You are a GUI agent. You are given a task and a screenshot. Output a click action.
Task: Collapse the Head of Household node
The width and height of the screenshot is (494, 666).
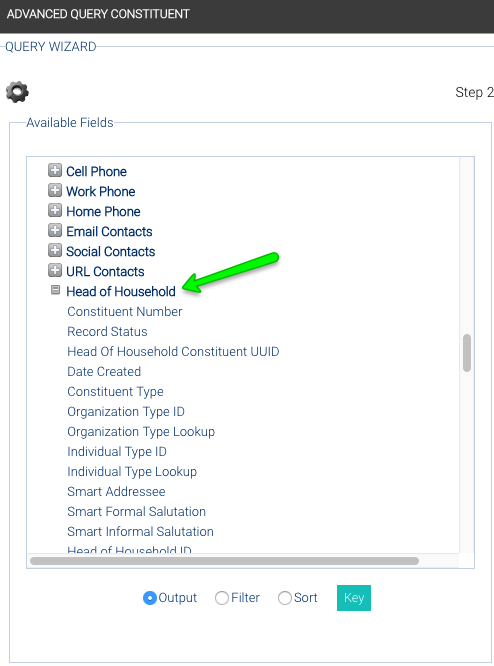55,290
